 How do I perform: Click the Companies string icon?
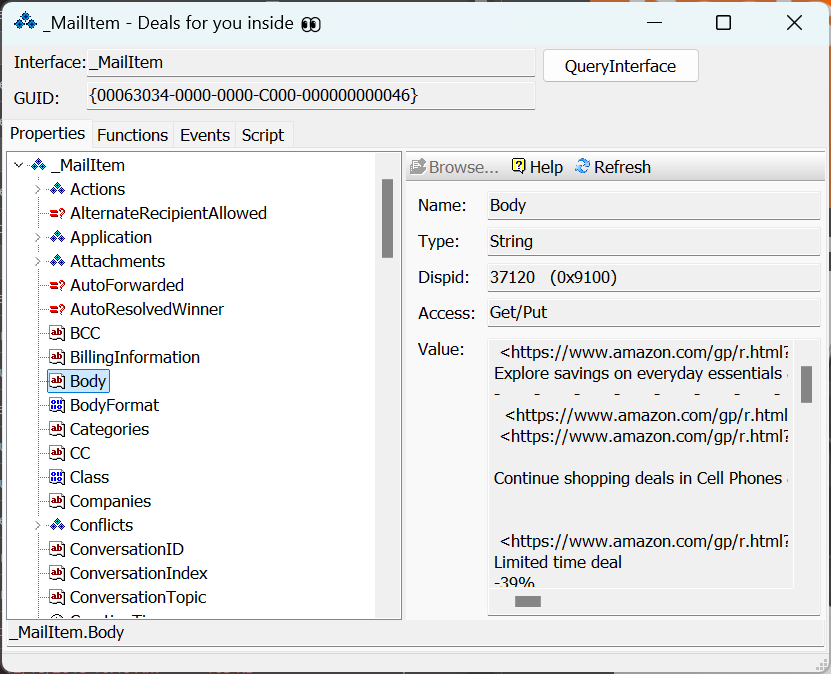click(57, 501)
